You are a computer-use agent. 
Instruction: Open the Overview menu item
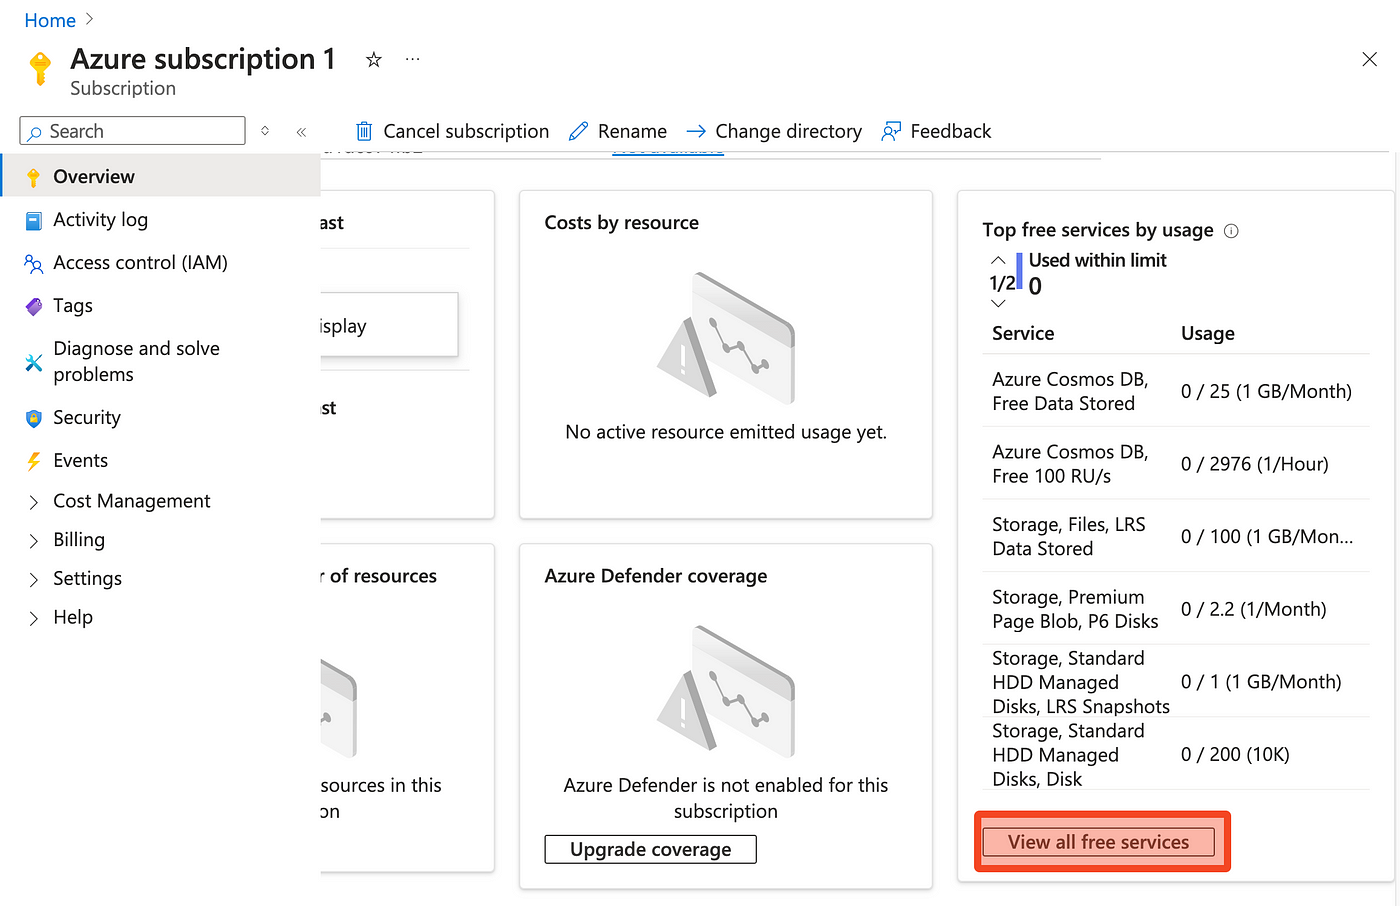pos(160,176)
